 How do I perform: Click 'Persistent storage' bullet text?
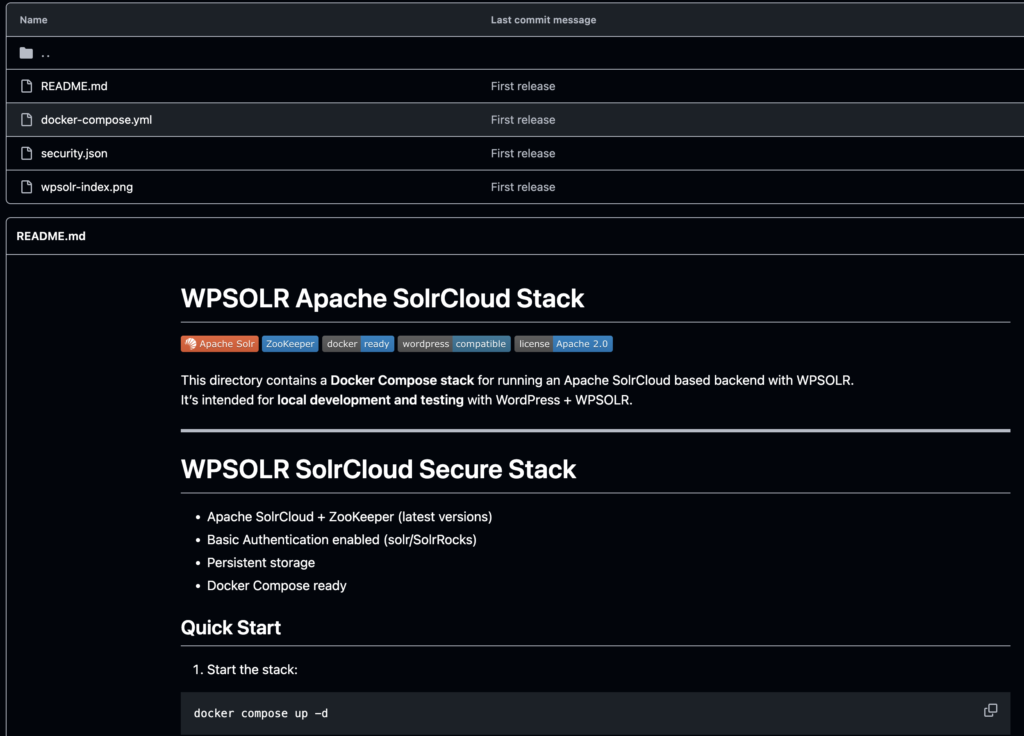pyautogui.click(x=261, y=563)
